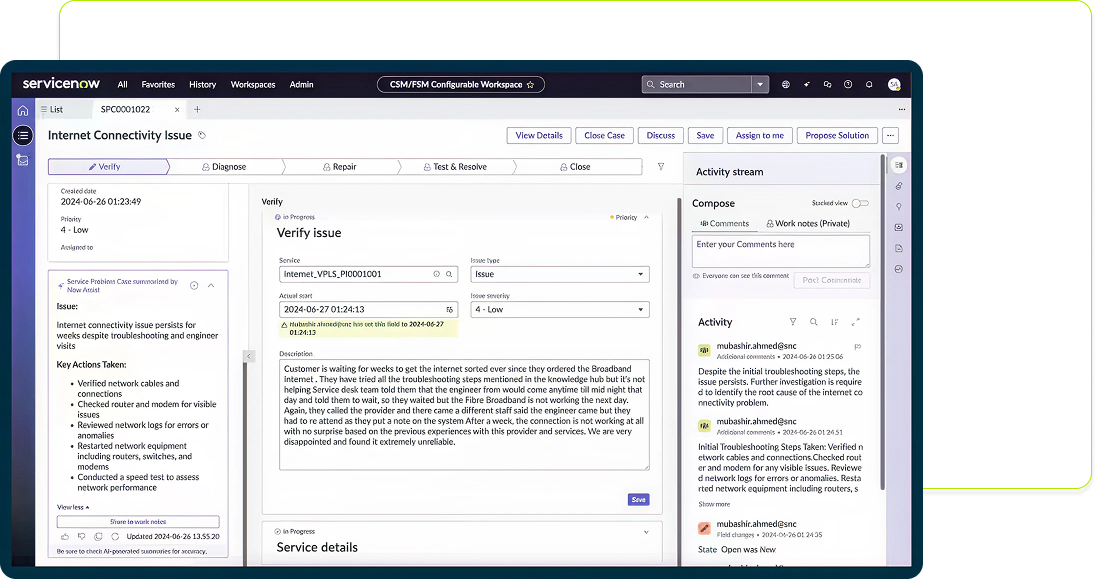Switch to Work notes (Private) tab
Image resolution: width=1096 pixels, height=579 pixels.
(x=807, y=224)
